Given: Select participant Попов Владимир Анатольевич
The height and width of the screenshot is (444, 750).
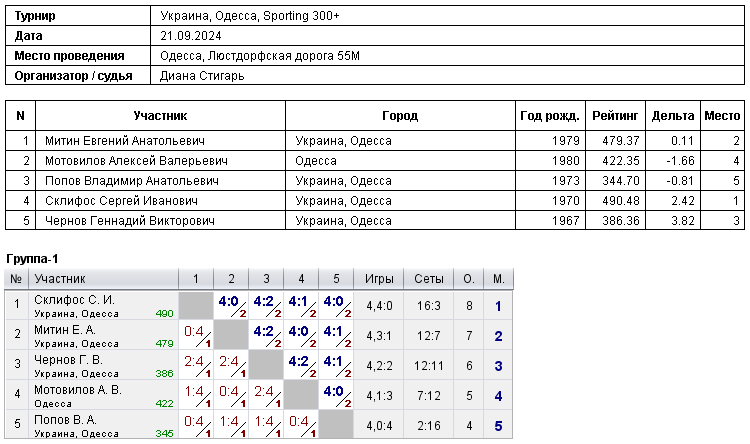Looking at the screenshot, I should 132,181.
